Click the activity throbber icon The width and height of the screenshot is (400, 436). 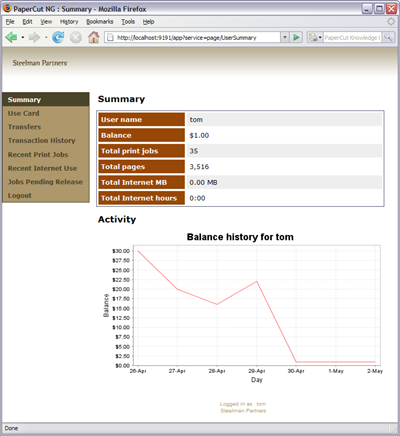coord(391,22)
